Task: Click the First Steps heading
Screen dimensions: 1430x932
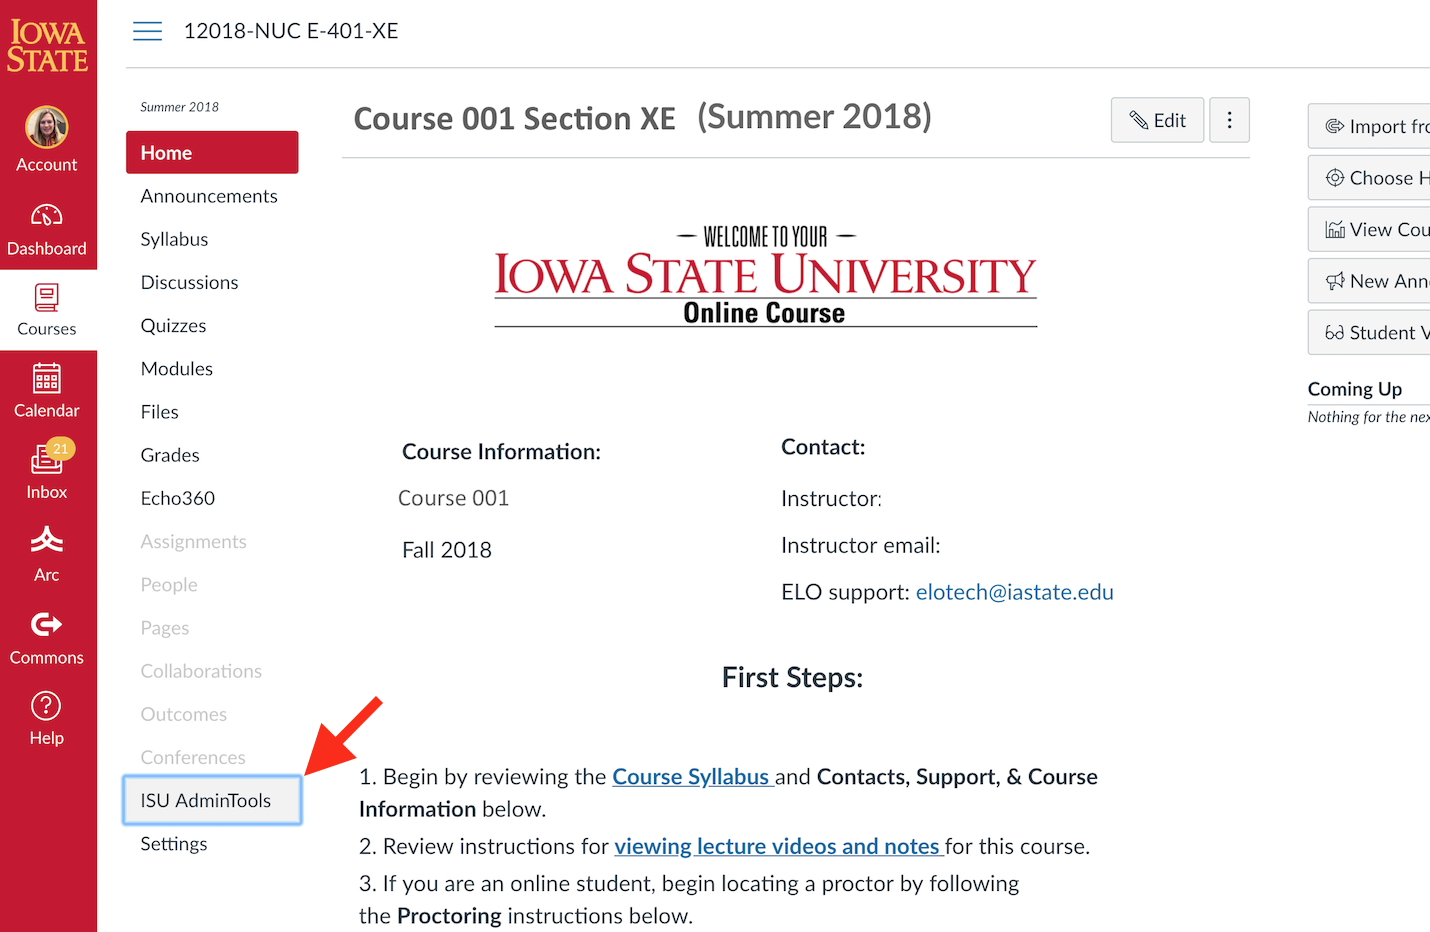Action: 792,678
